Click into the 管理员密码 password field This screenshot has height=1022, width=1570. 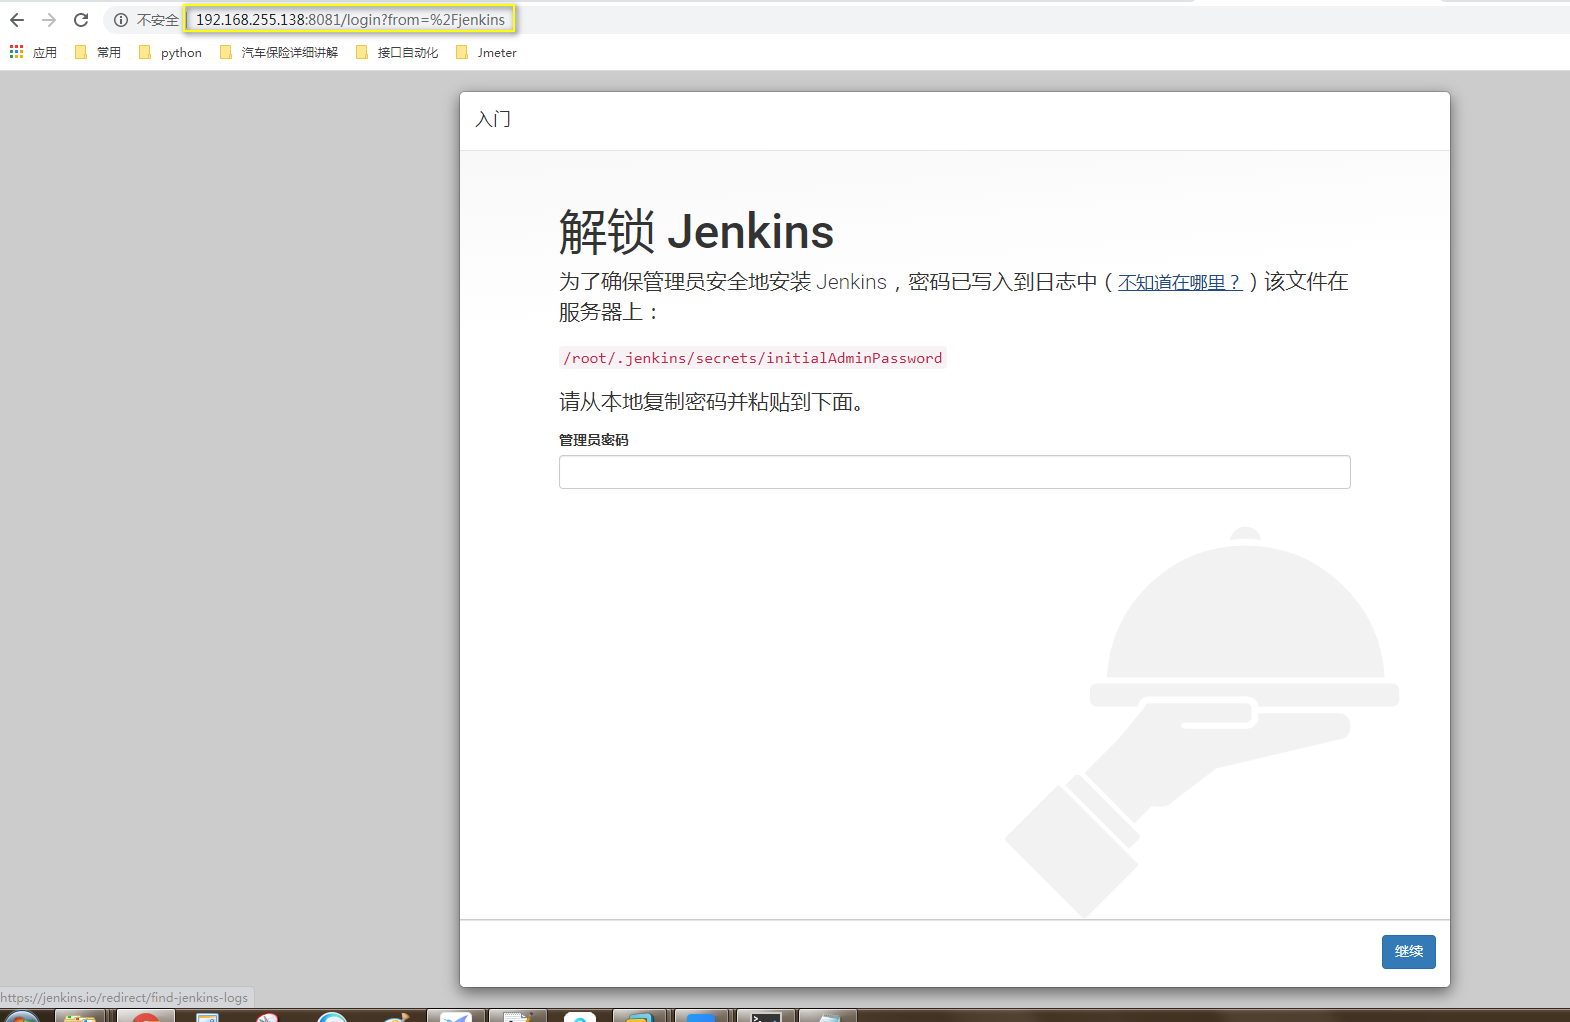click(954, 472)
